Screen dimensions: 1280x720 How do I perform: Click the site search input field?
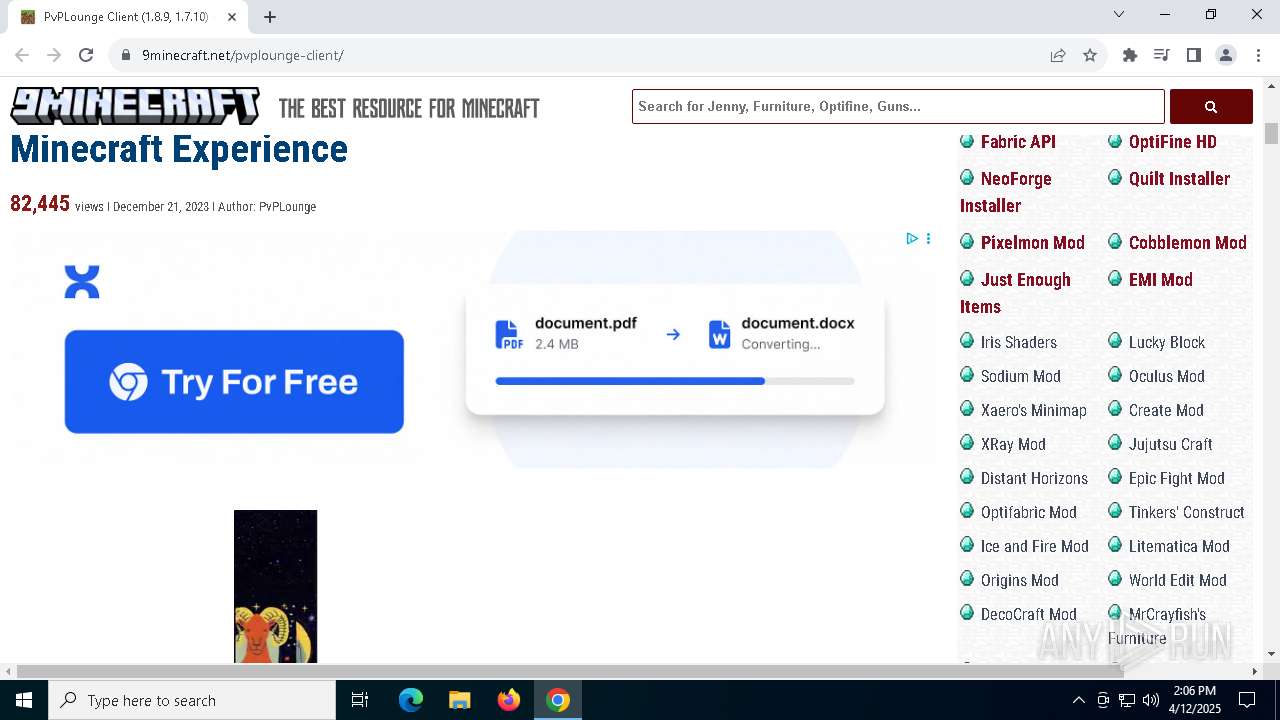898,106
